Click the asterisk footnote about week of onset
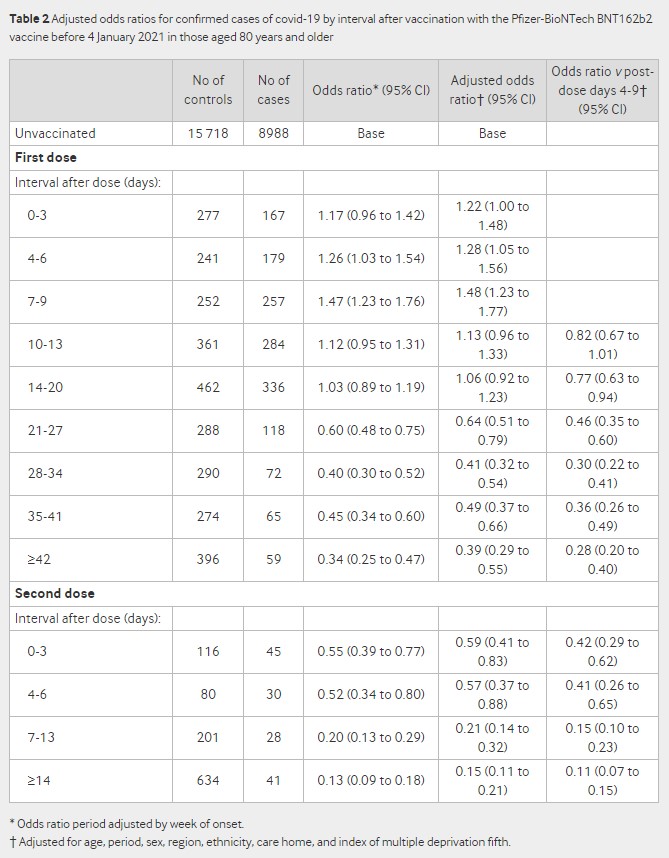 [128, 824]
